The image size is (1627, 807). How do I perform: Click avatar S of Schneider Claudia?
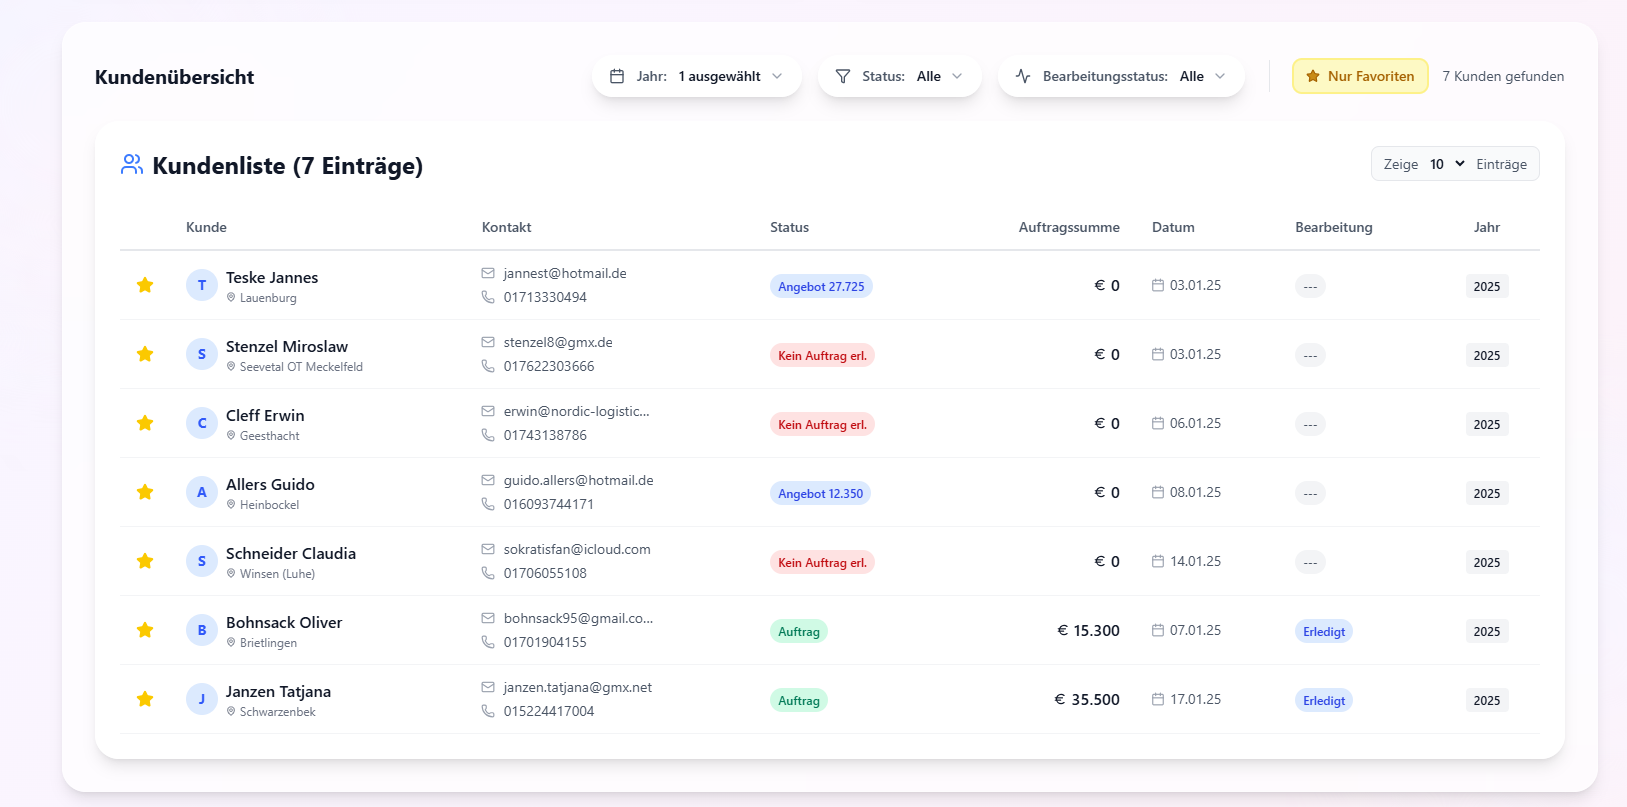(x=202, y=561)
